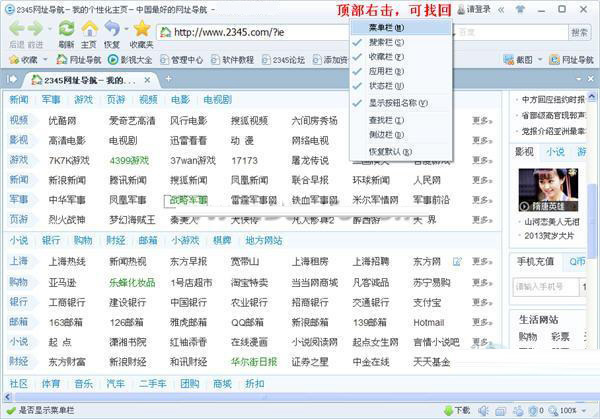Viewport: 600px width, 419px height.
Task: Refresh the page with 刷新 icon
Action: (66, 29)
